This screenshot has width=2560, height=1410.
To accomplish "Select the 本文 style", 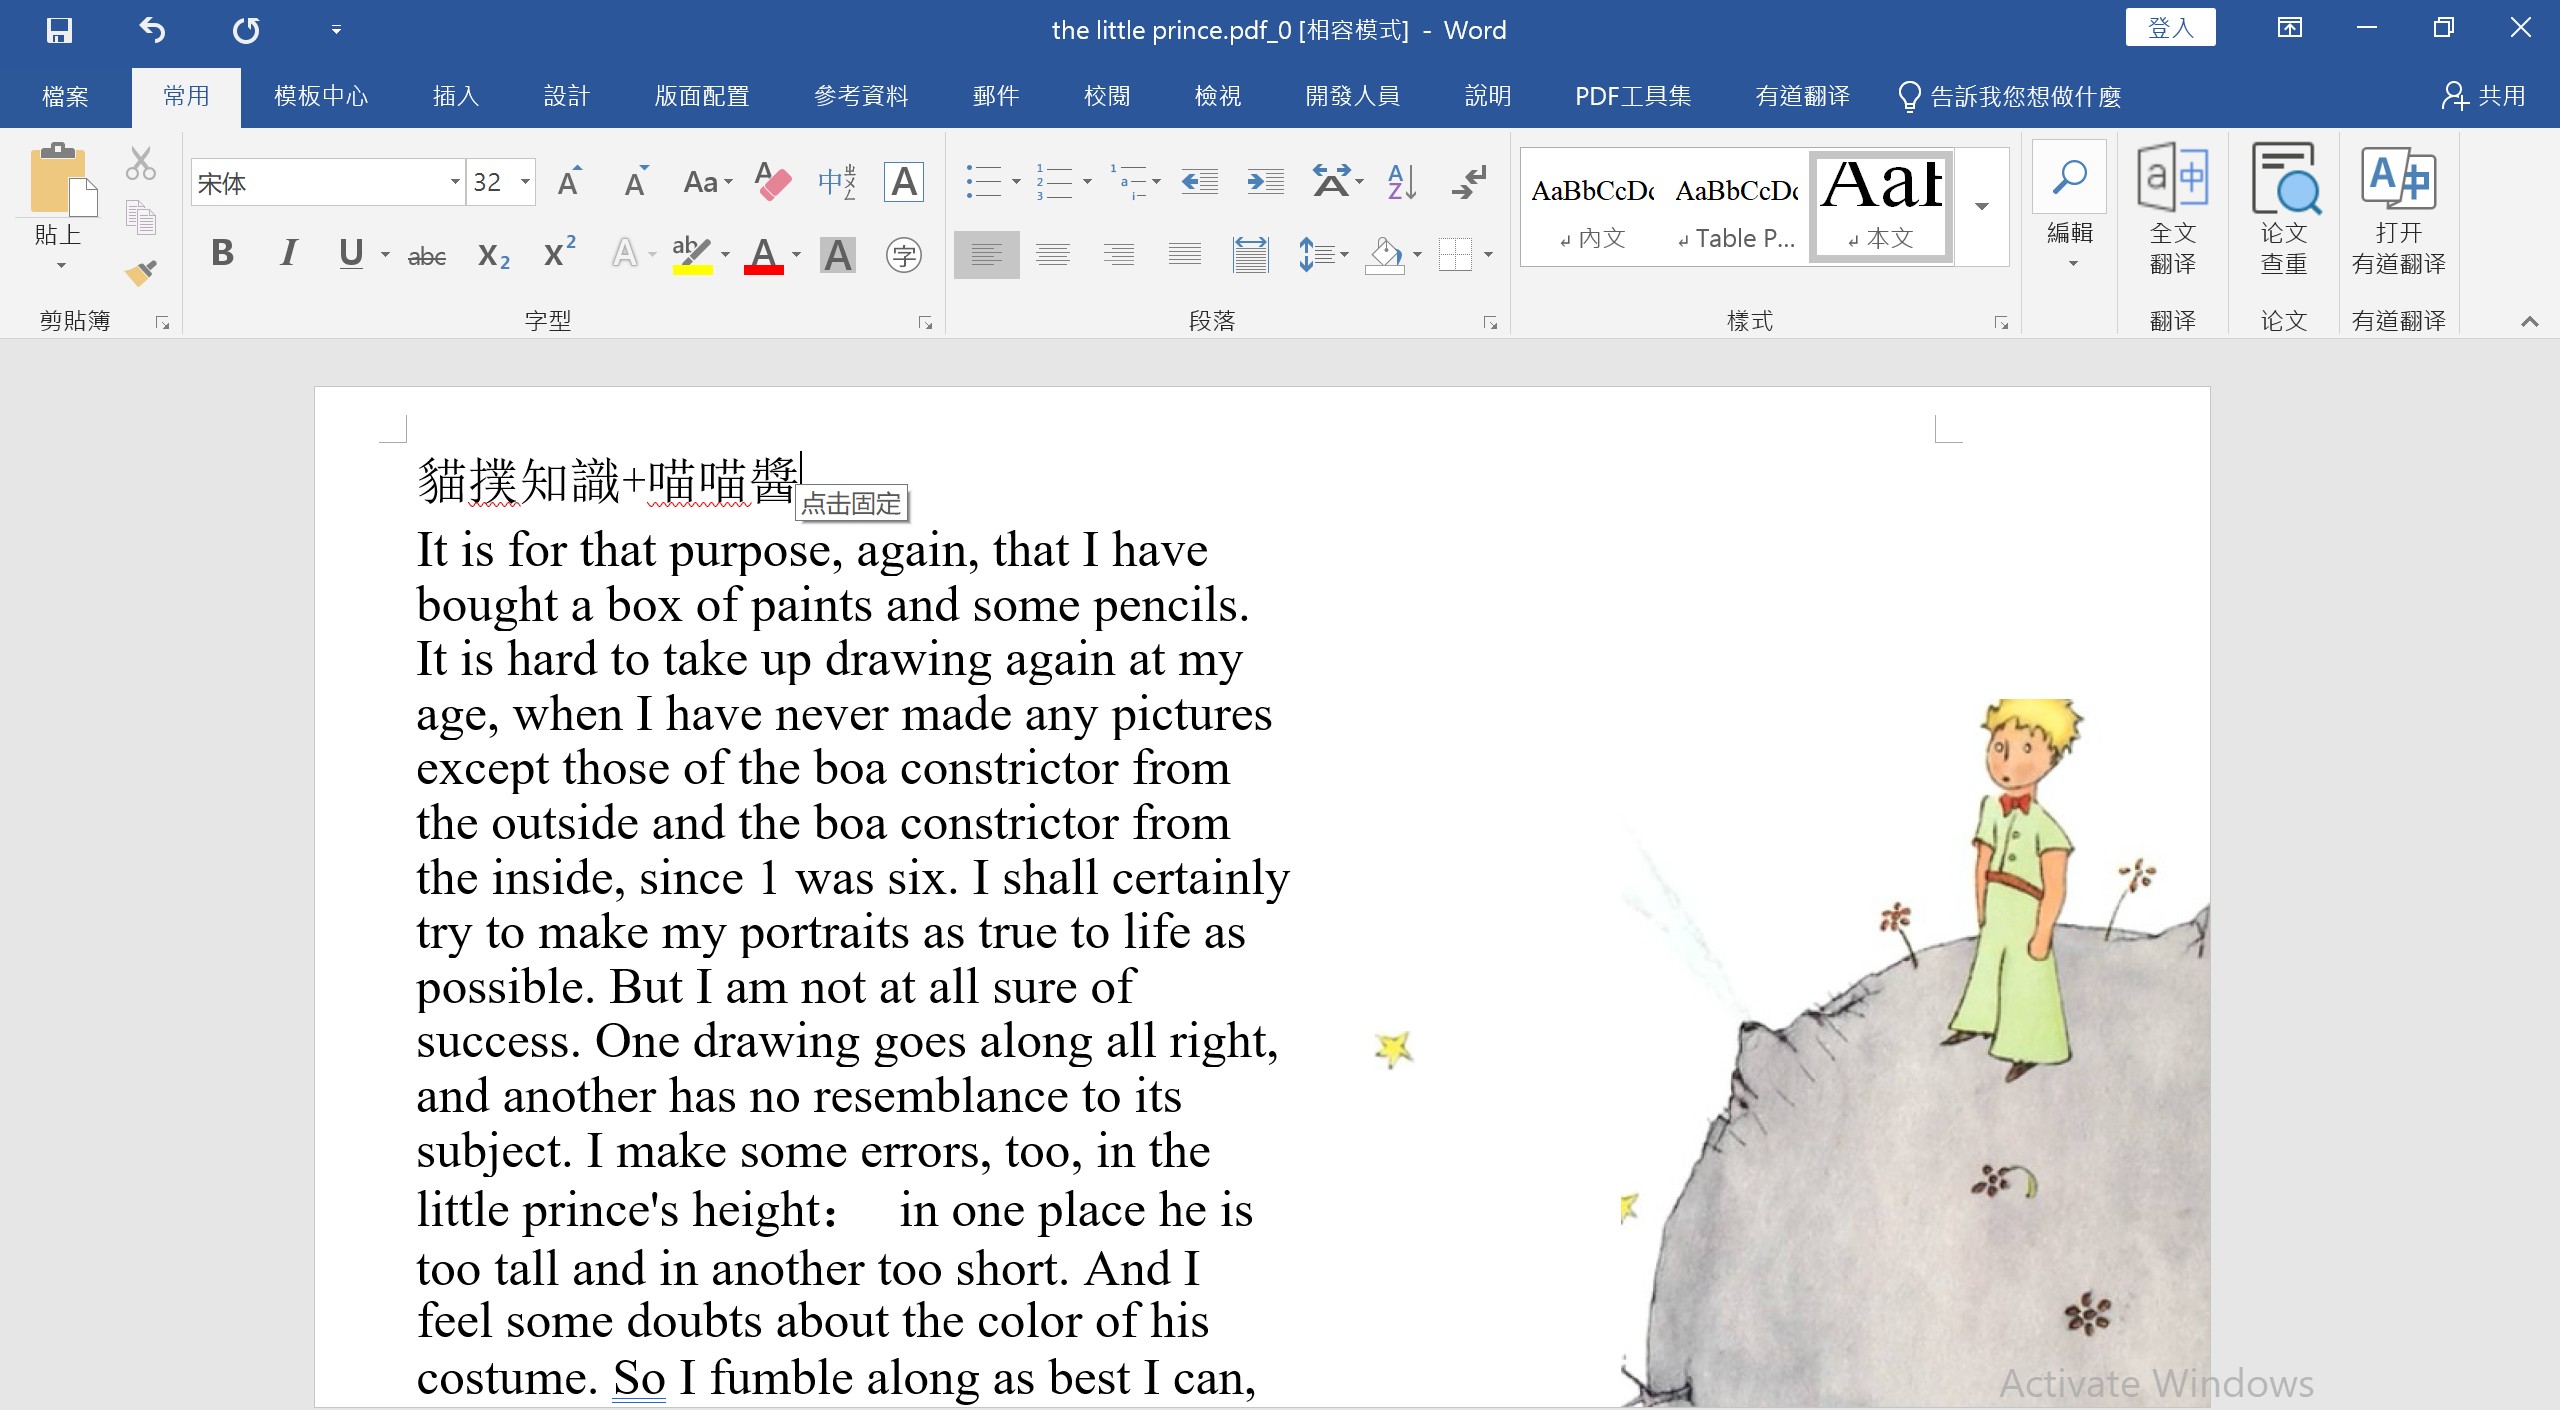I will 1880,206.
